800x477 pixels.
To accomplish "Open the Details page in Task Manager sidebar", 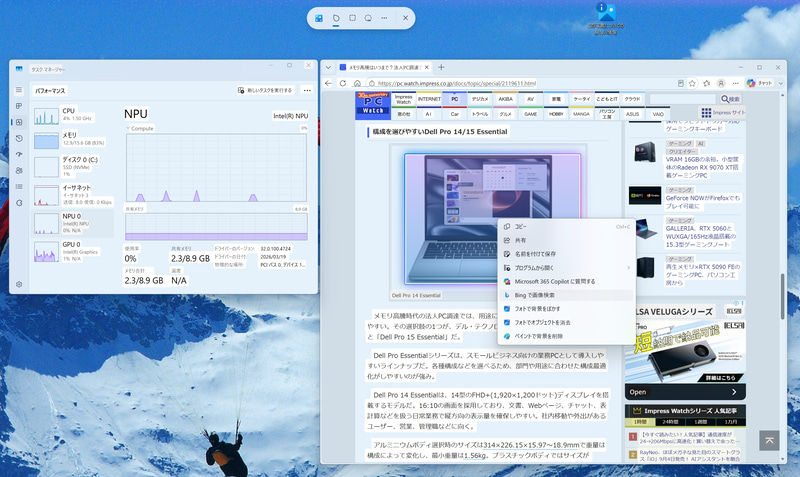I will 19,187.
